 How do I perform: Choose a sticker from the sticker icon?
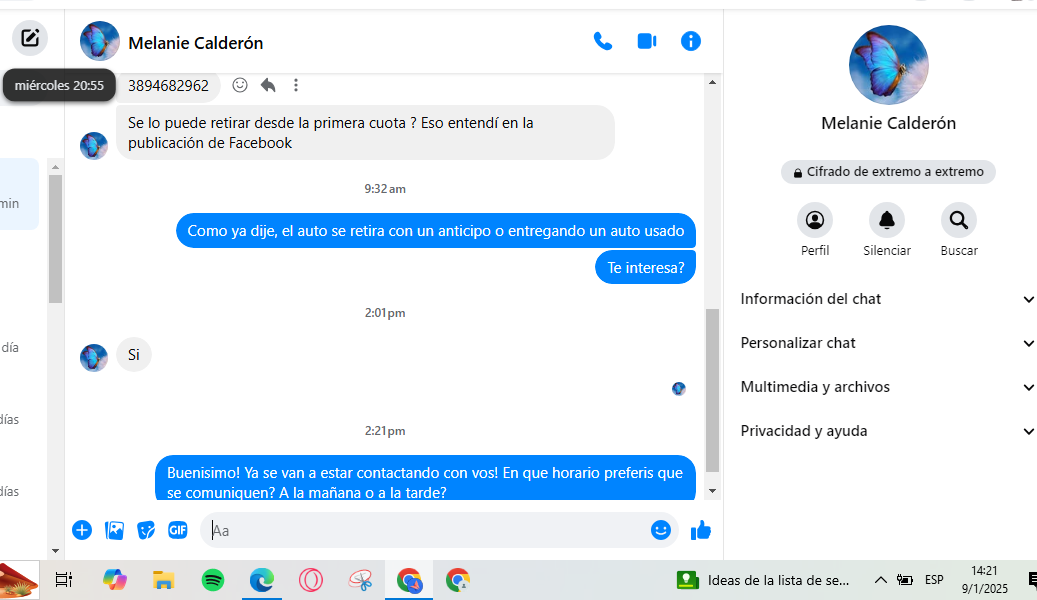coord(146,530)
